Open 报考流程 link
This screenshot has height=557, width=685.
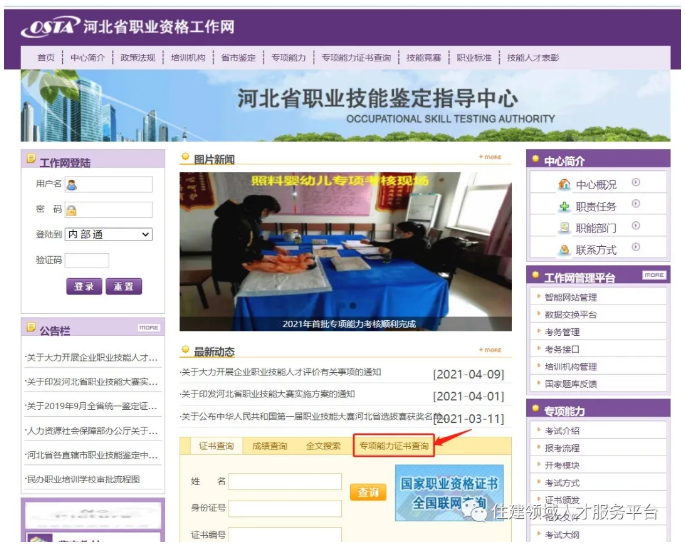[x=562, y=448]
